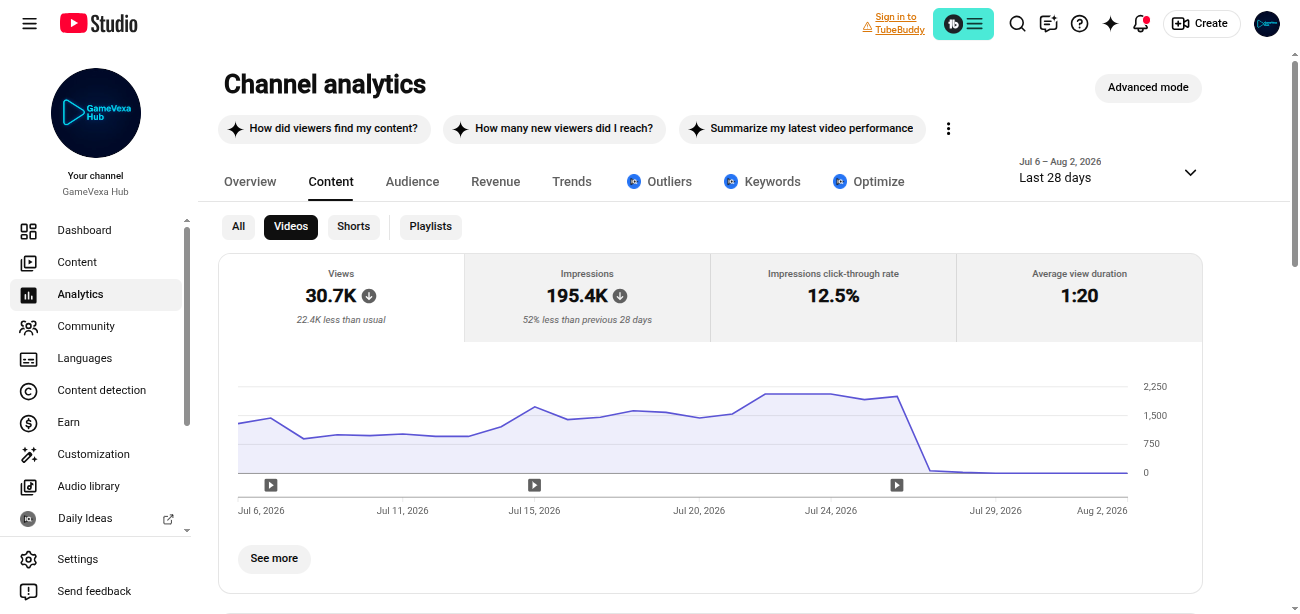The width and height of the screenshot is (1300, 614).
Task: Click the Send feedback icon
Action: (29, 592)
